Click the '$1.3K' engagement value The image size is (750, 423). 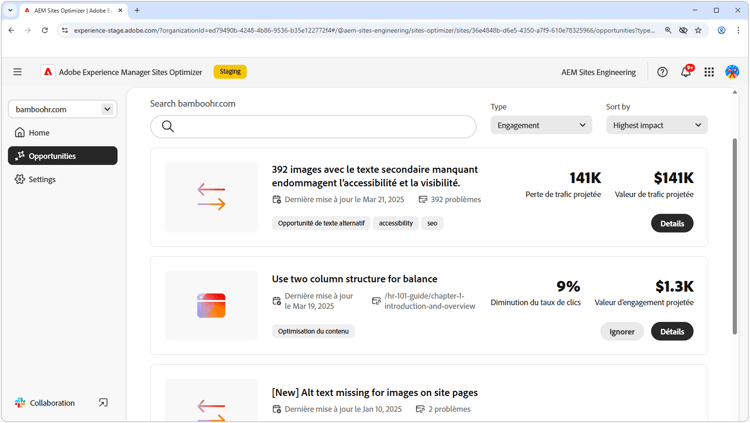(674, 287)
